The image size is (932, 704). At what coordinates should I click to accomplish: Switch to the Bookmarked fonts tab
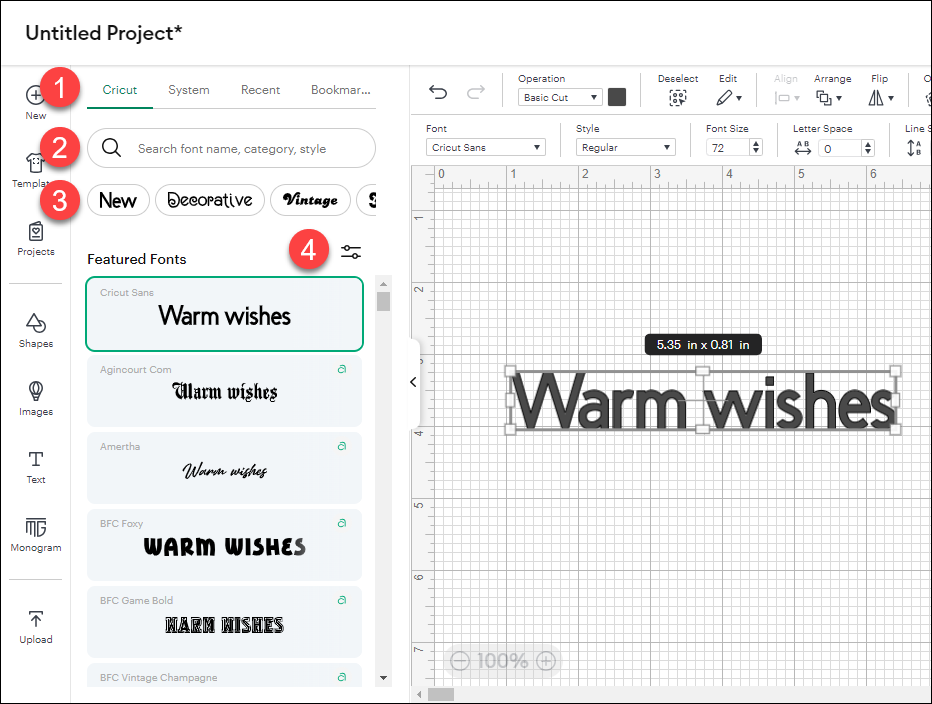[341, 90]
